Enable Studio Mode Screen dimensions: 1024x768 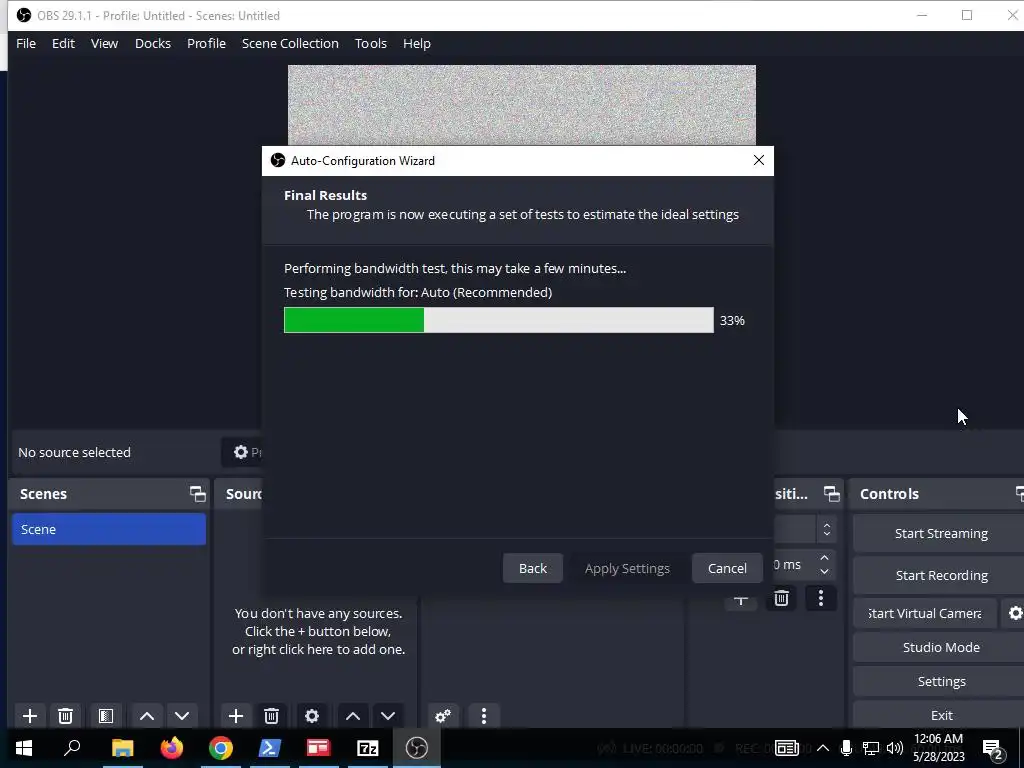pyautogui.click(x=940, y=647)
